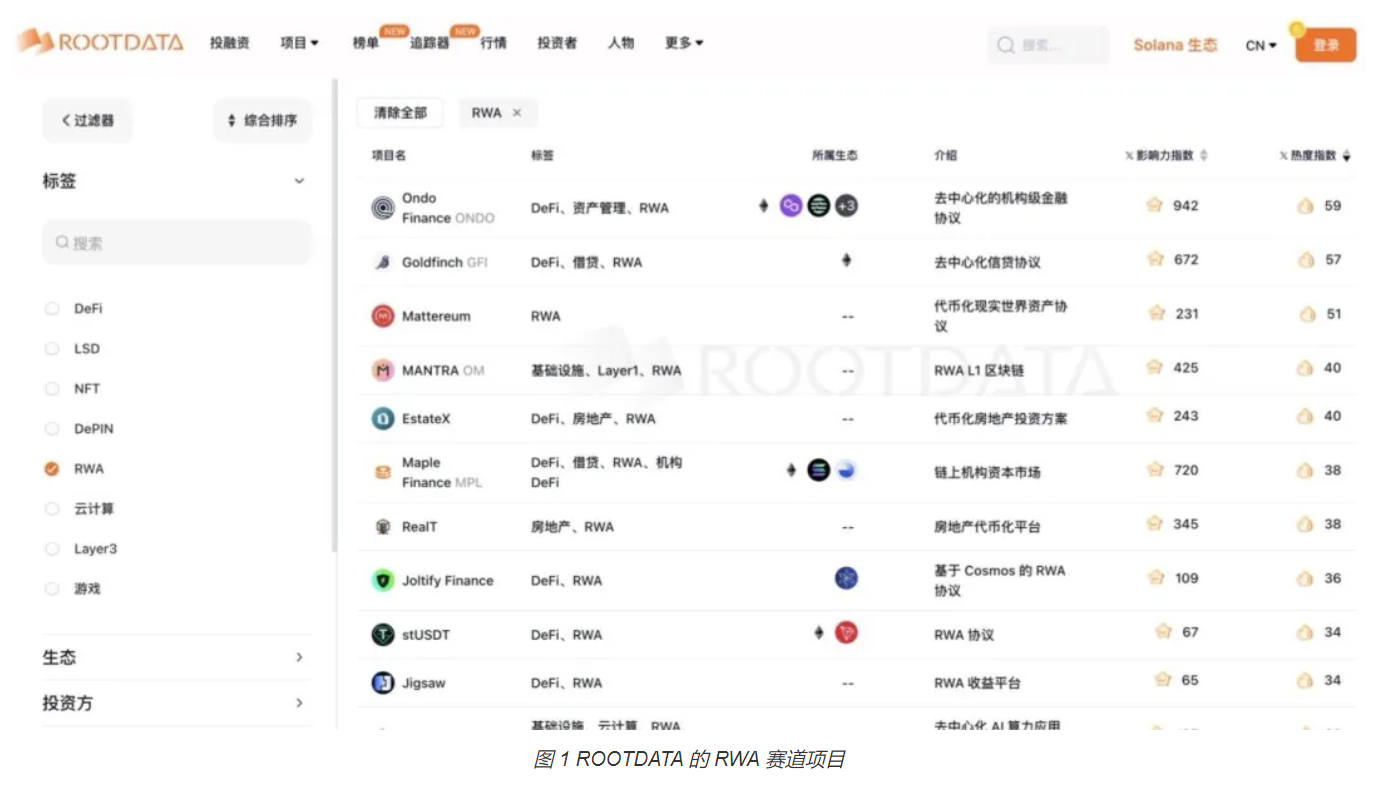Image resolution: width=1378 pixels, height=789 pixels.
Task: Click the stUSDT project logo icon
Action: 383,635
